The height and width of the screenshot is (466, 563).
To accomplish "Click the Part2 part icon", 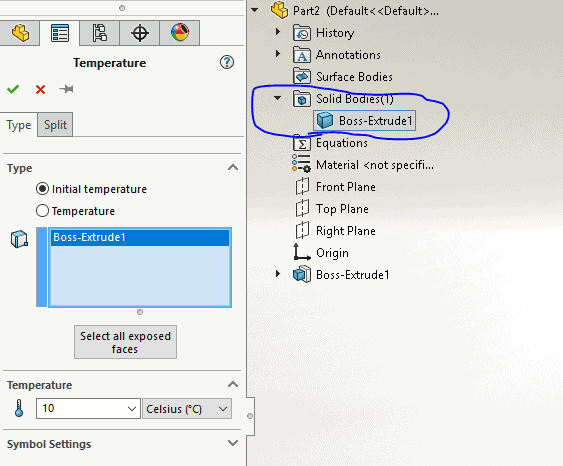I will tap(280, 10).
